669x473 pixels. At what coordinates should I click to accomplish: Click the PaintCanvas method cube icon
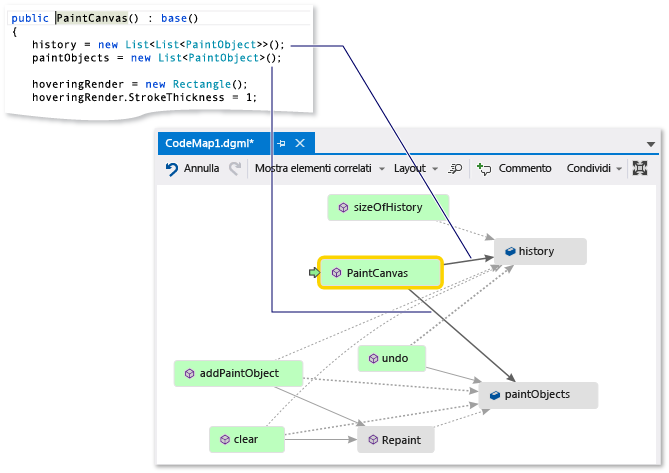point(336,273)
